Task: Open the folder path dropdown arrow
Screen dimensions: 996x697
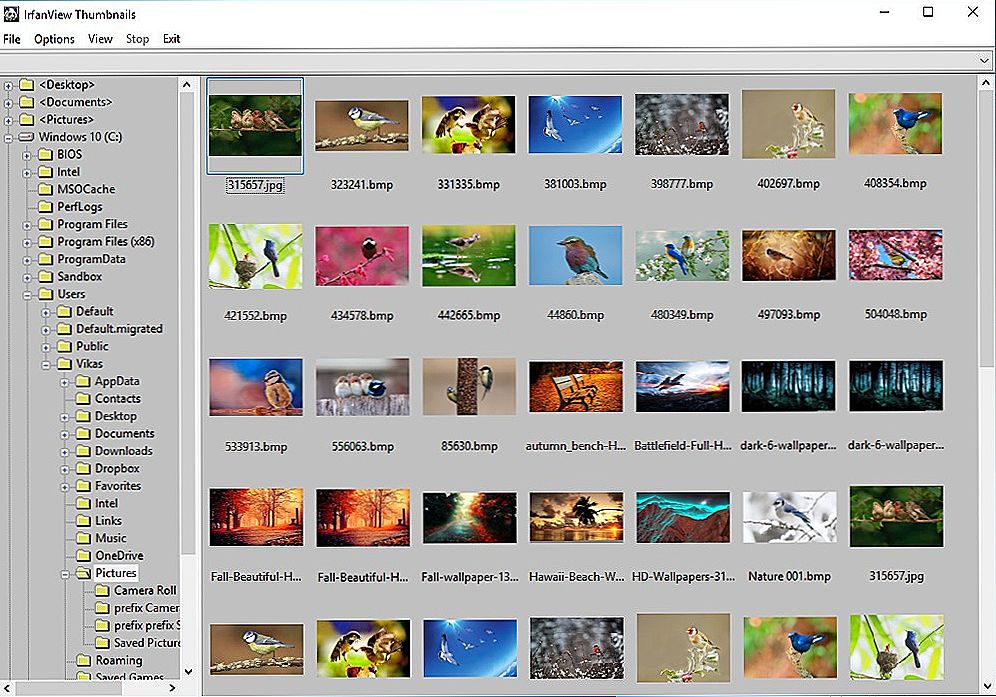Action: coord(985,61)
